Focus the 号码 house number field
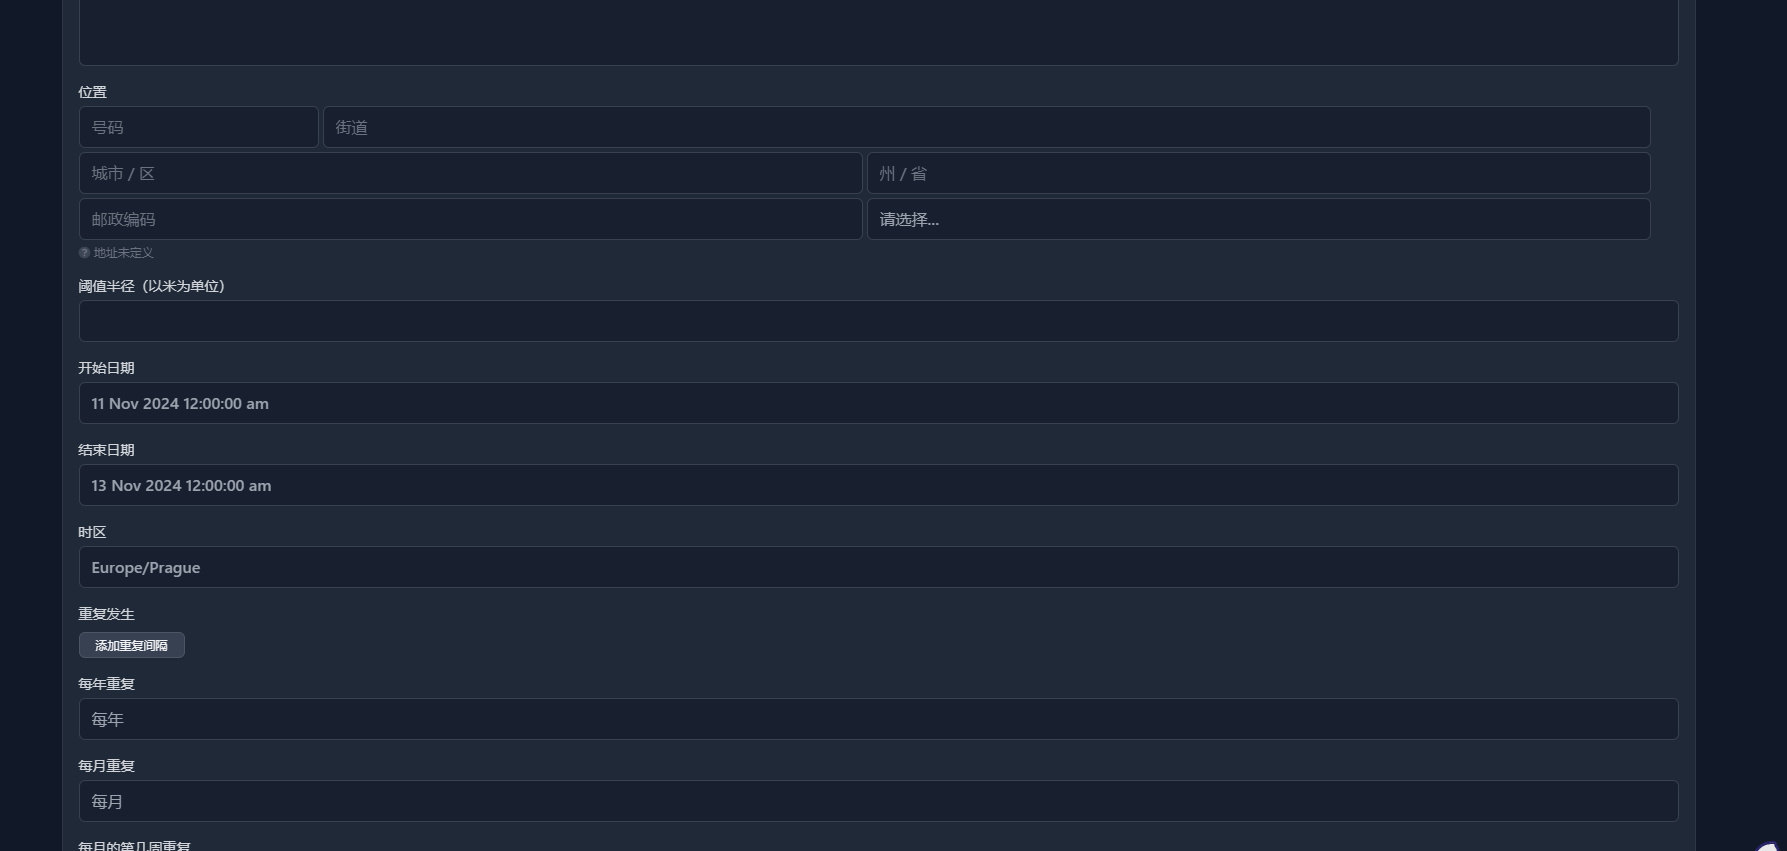Image resolution: width=1787 pixels, height=851 pixels. 198,127
